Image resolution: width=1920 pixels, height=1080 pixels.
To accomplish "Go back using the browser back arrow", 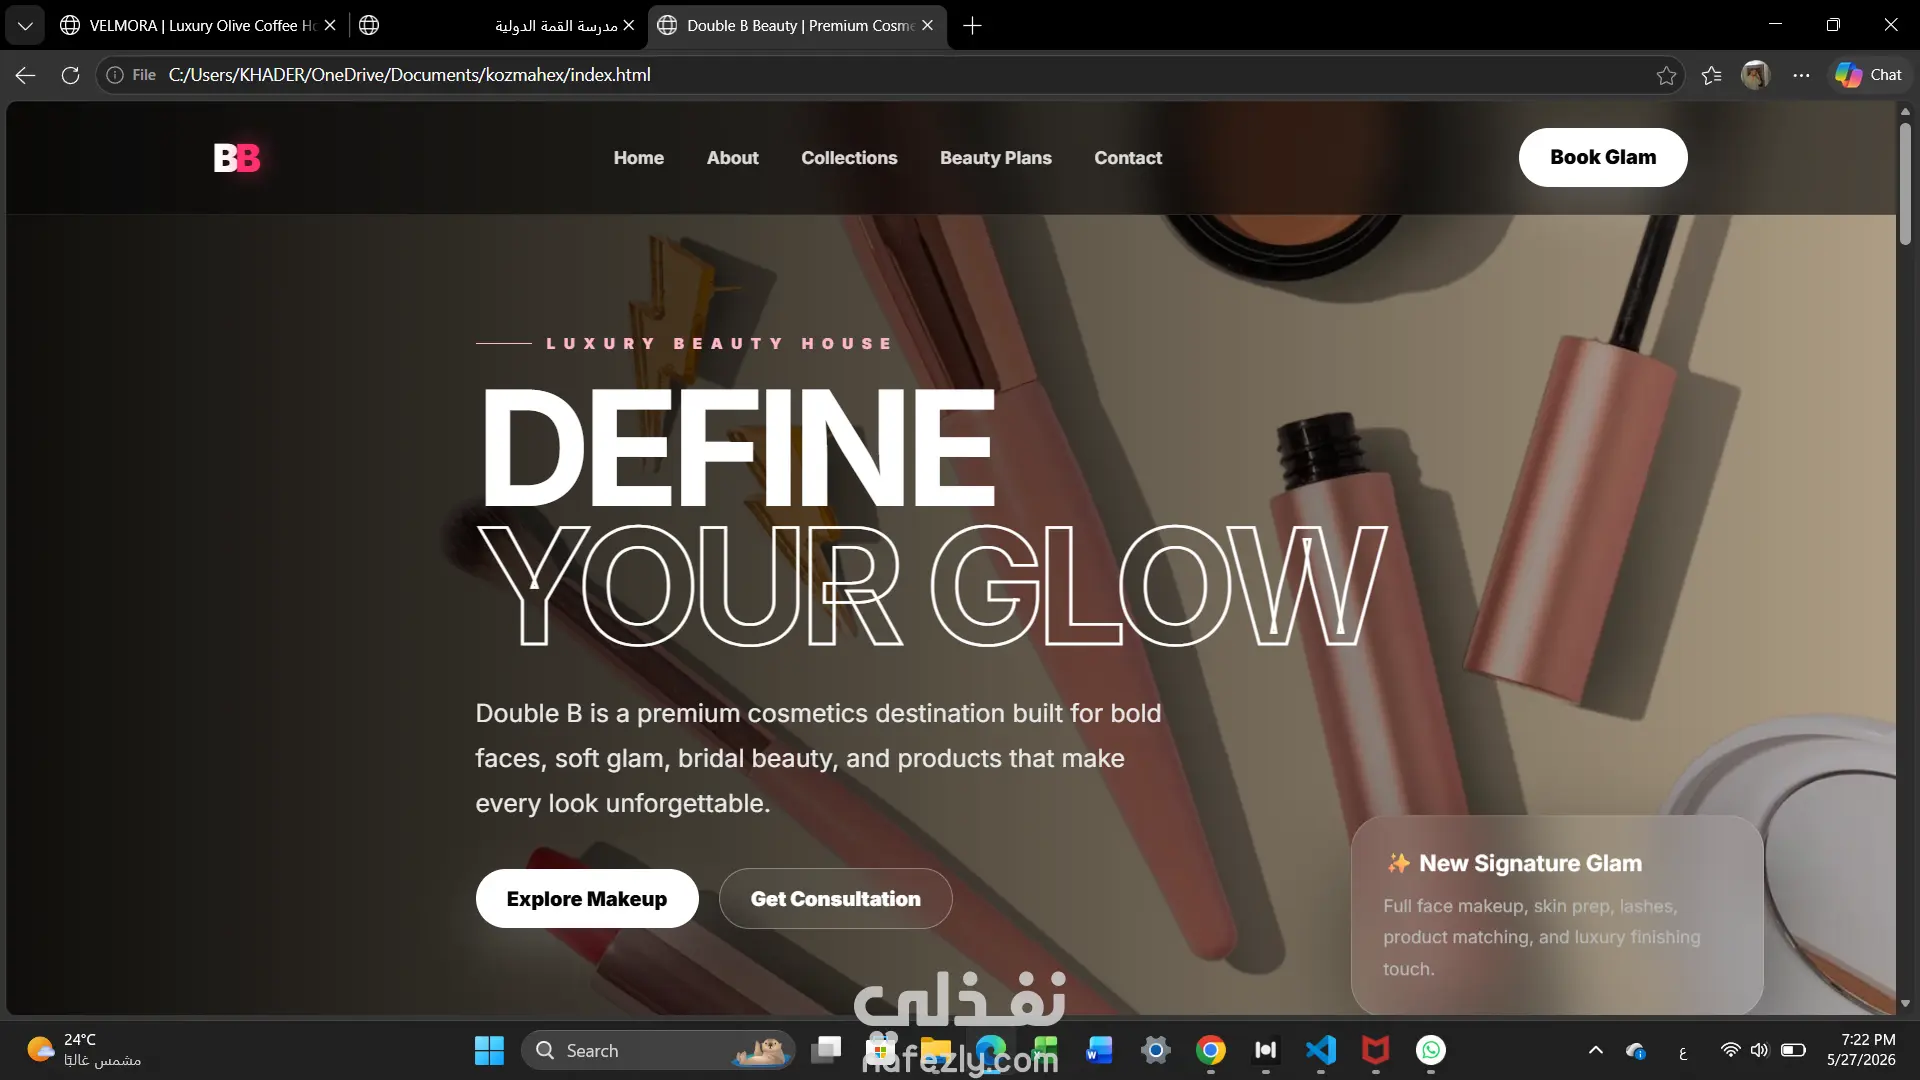I will 26,75.
